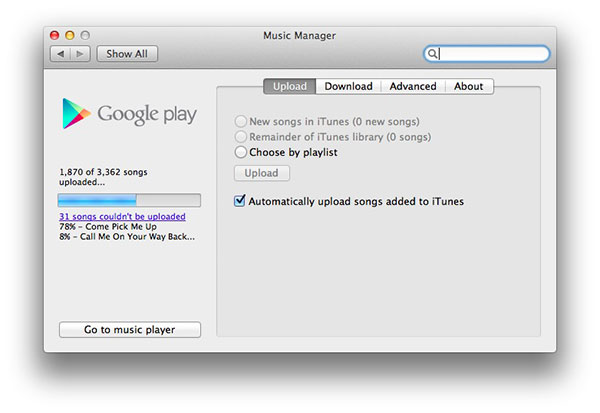Image resolution: width=600 pixels, height=413 pixels.
Task: Click the 1,870 of 3,362 songs uploaded text
Action: [x=103, y=177]
